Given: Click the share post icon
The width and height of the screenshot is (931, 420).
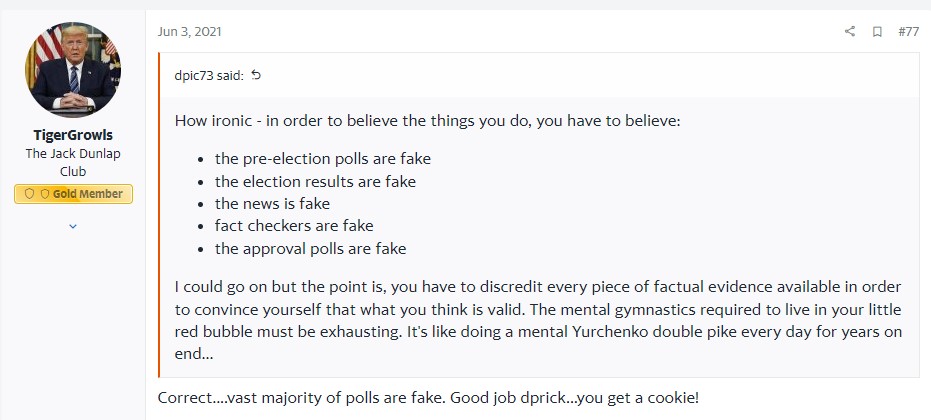Looking at the screenshot, I should pyautogui.click(x=850, y=32).
